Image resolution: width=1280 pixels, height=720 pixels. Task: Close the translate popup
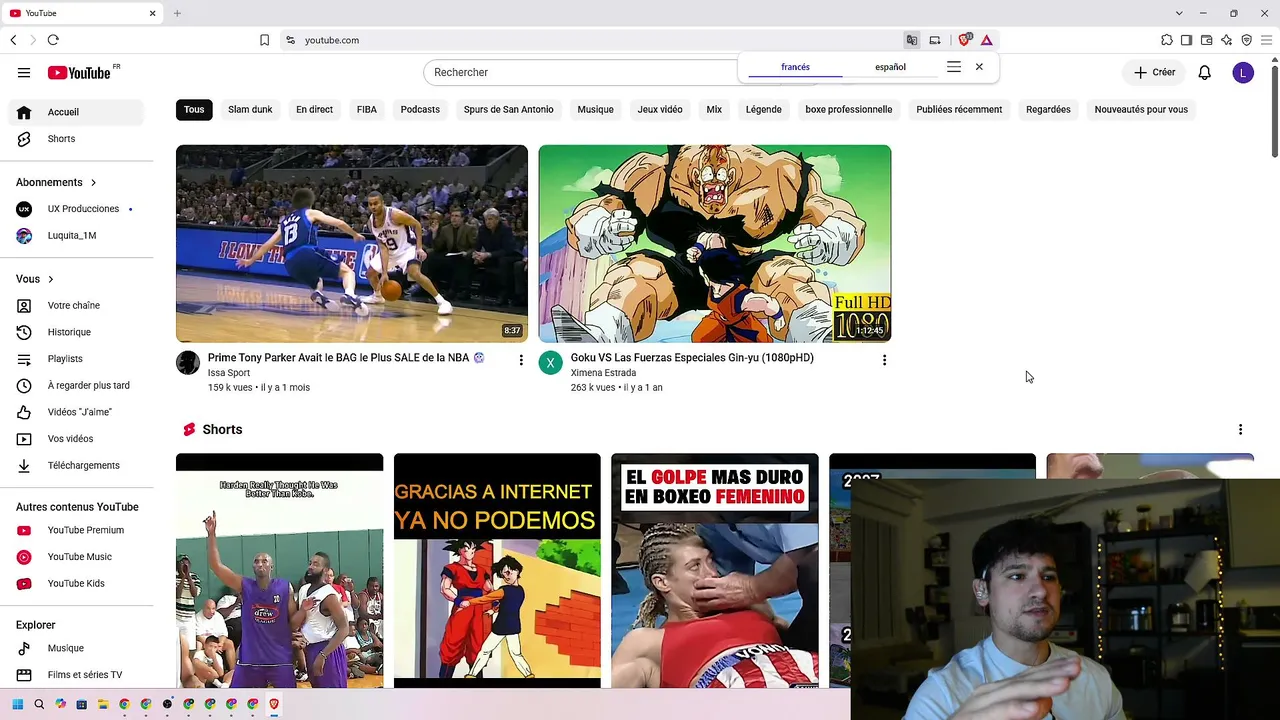pos(979,67)
